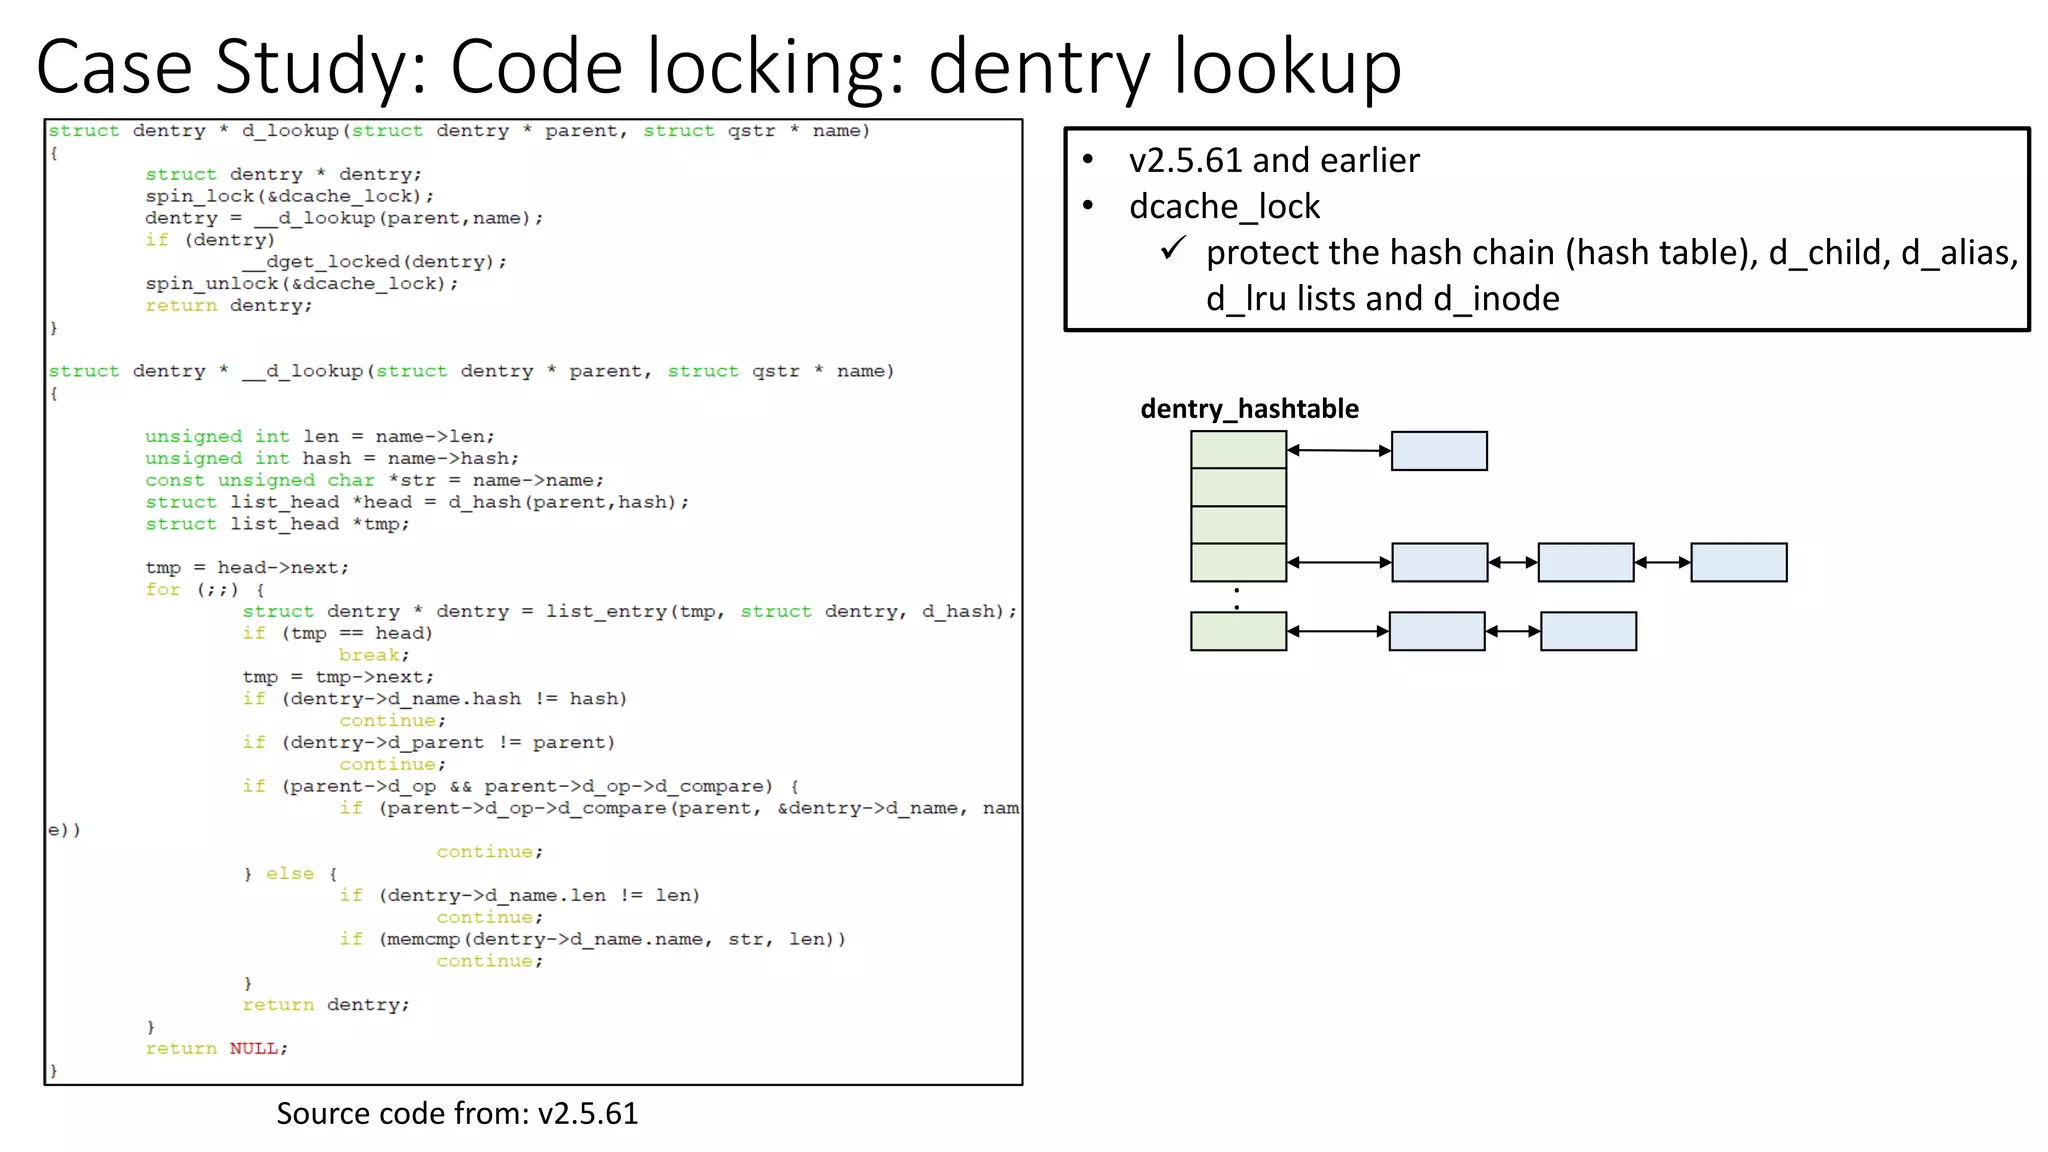Click the 'spin_lock(&dcache_lock);' code line
The image size is (2048, 1152).
click(289, 197)
